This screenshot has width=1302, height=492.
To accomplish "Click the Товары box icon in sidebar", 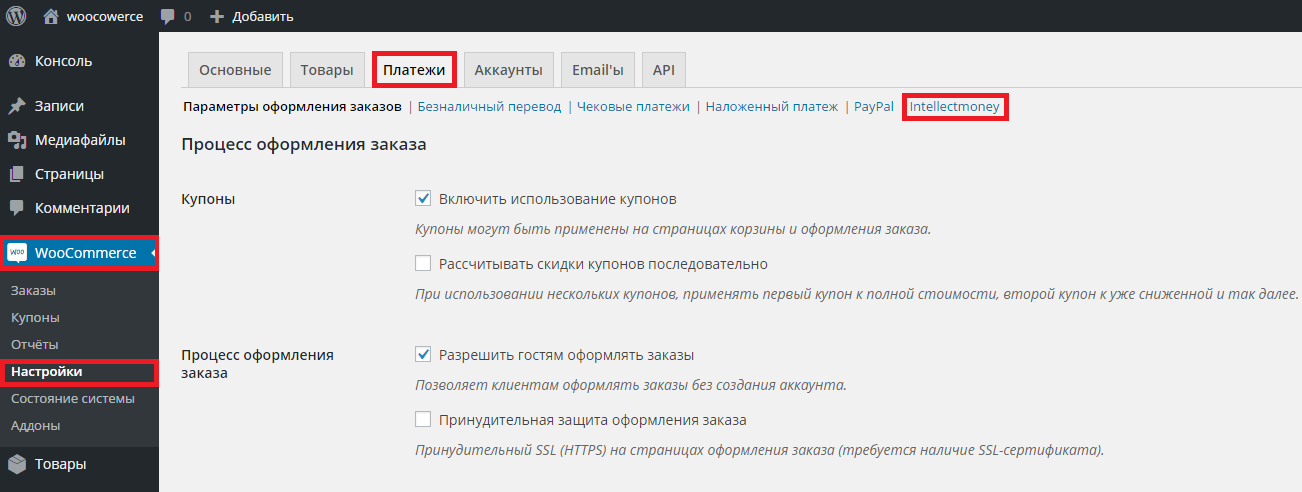I will pos(17,464).
